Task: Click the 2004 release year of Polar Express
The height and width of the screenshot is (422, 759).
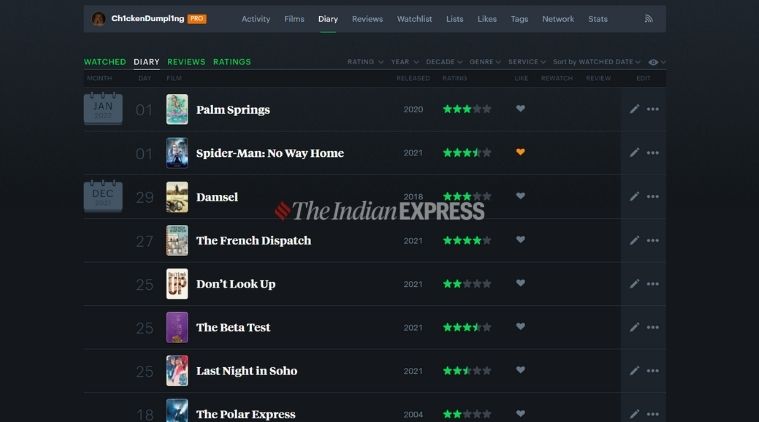Action: (413, 415)
